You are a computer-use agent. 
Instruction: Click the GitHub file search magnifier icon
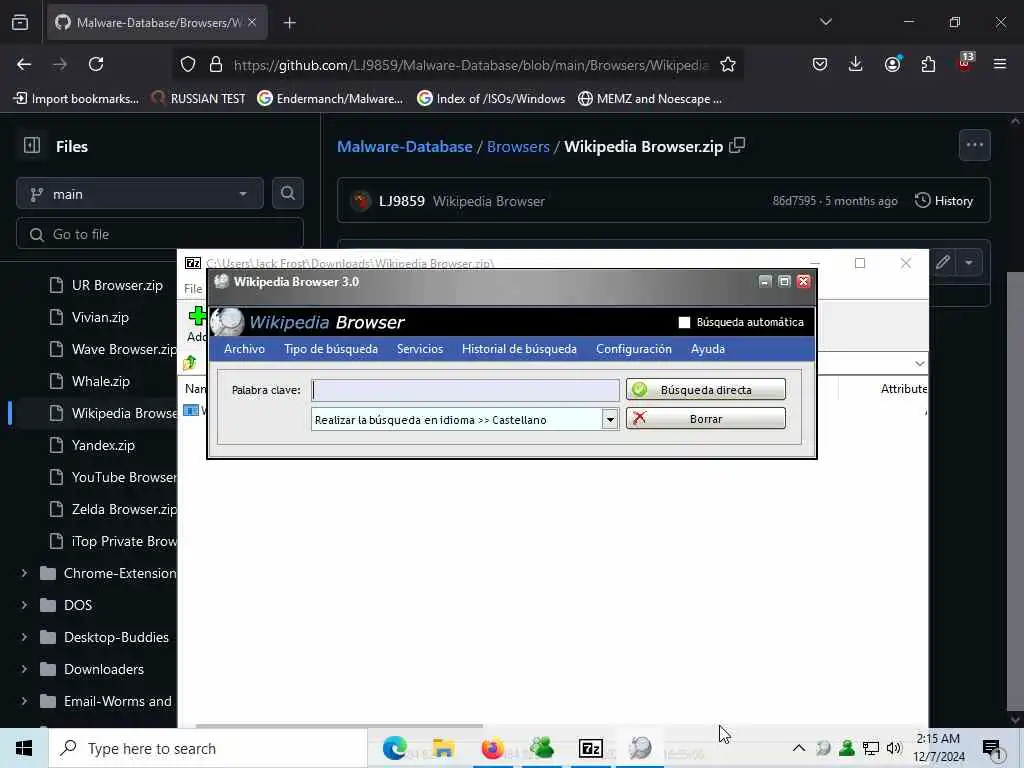[287, 193]
